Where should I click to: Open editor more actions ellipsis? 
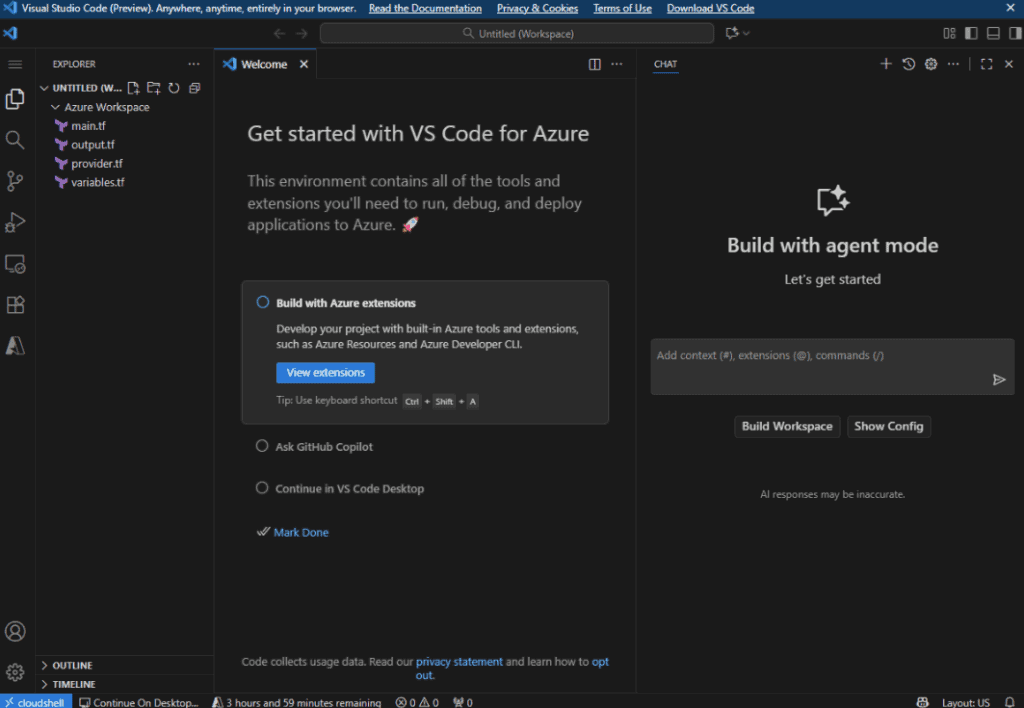click(616, 64)
